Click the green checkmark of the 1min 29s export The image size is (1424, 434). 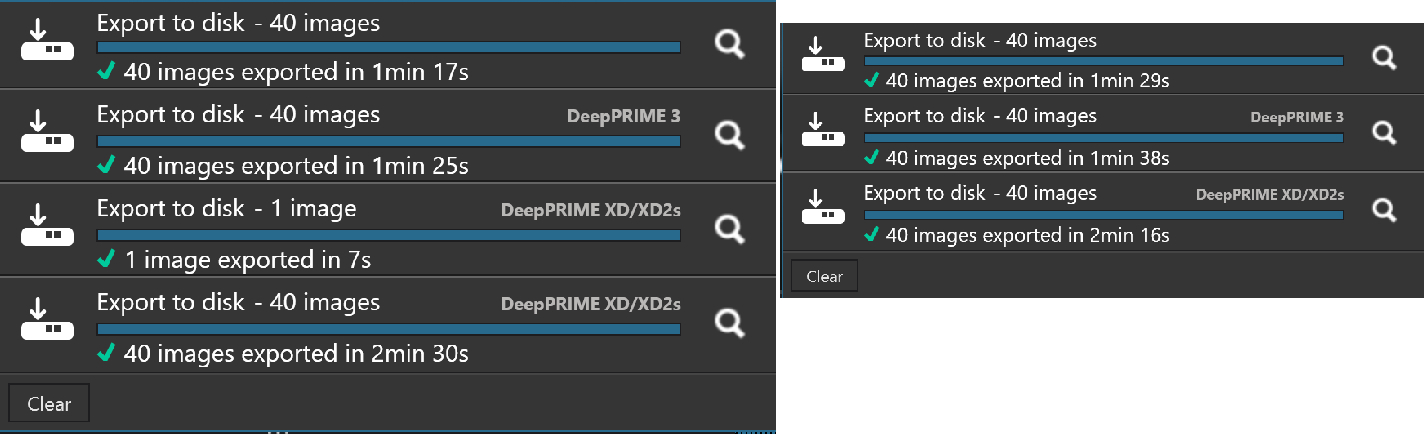(x=872, y=80)
